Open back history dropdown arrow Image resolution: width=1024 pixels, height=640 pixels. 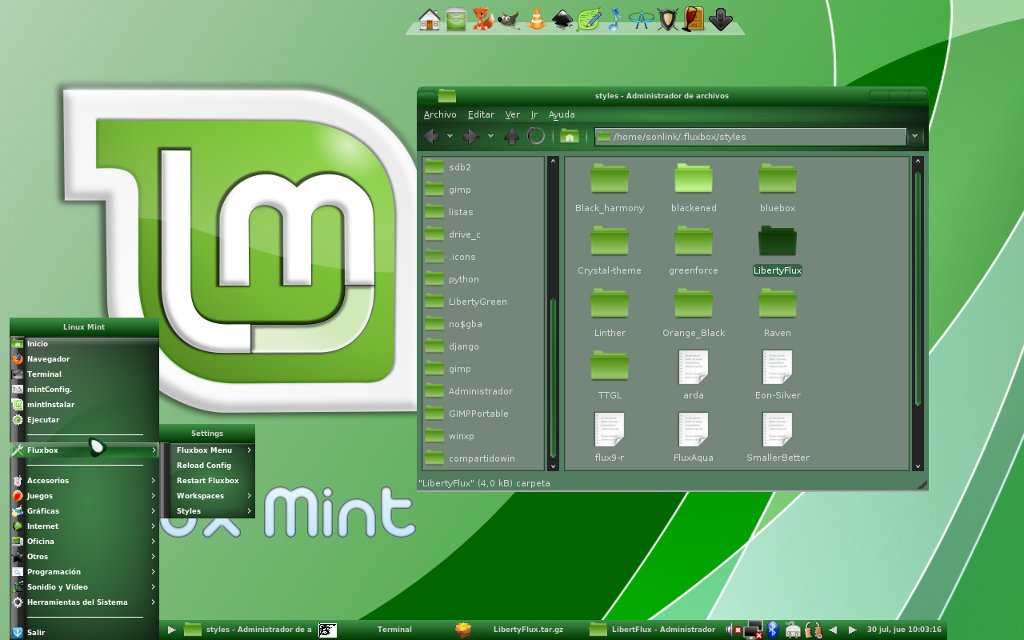point(450,136)
